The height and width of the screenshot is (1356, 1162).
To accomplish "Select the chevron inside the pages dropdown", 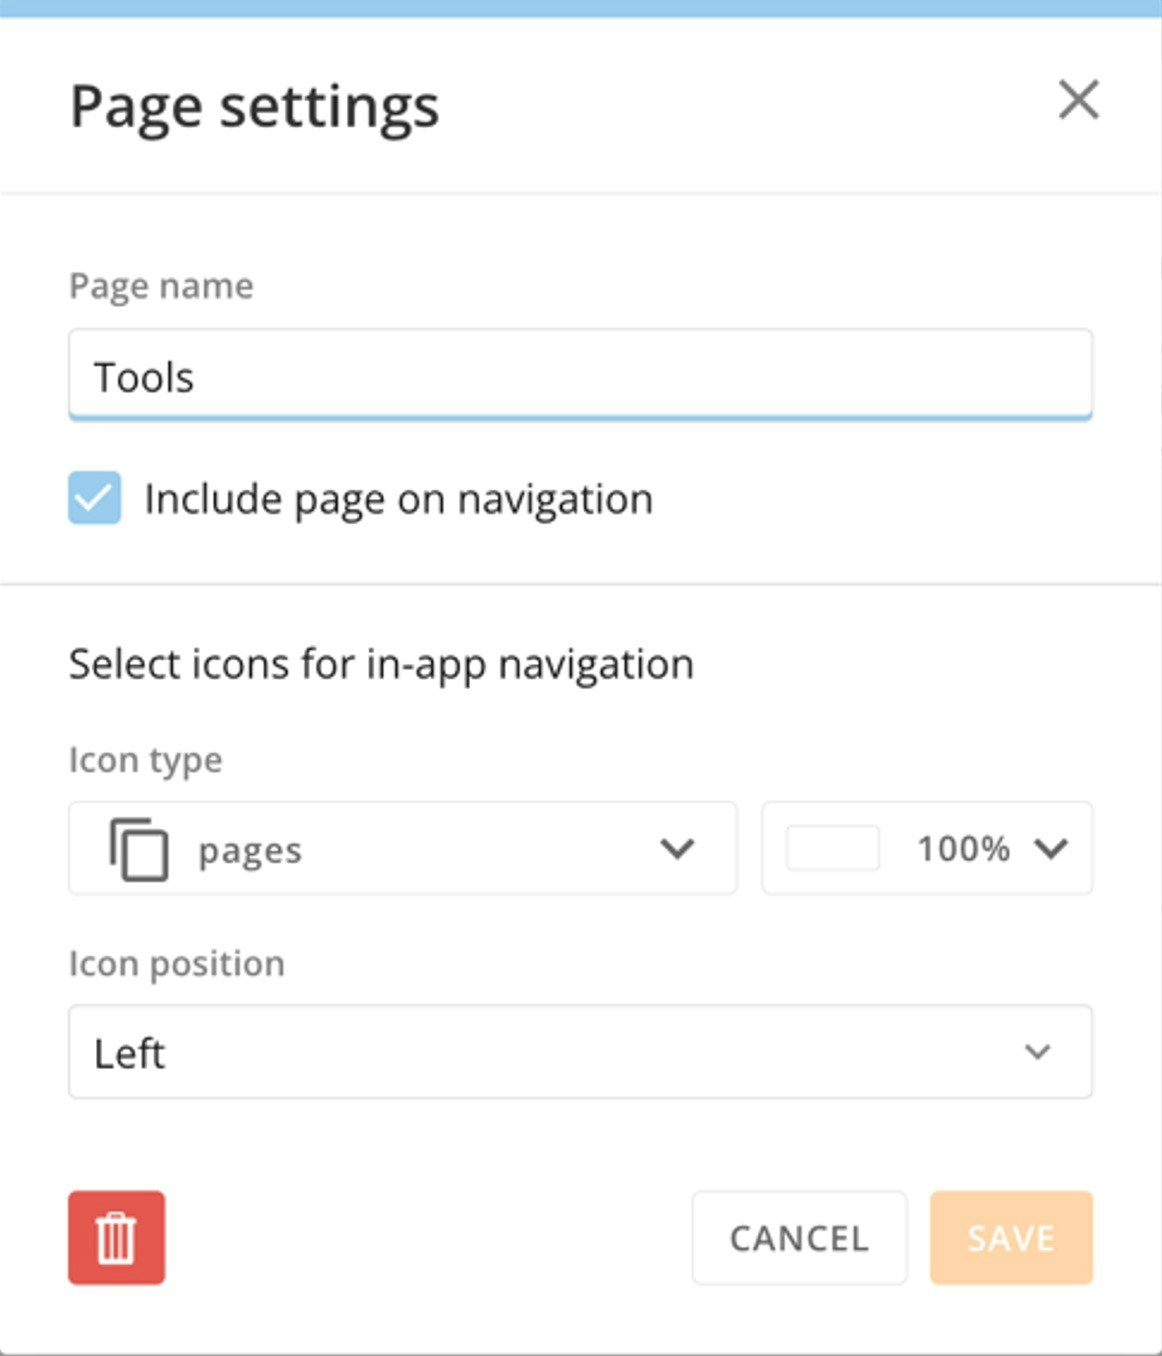I will 678,849.
